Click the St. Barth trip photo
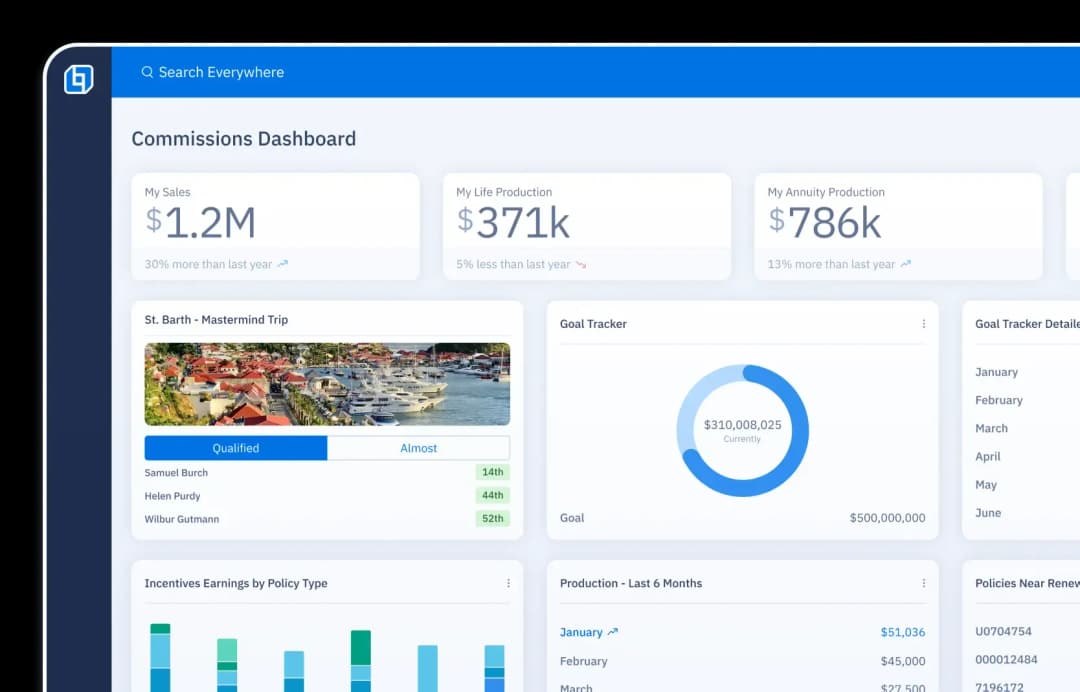 tap(327, 384)
